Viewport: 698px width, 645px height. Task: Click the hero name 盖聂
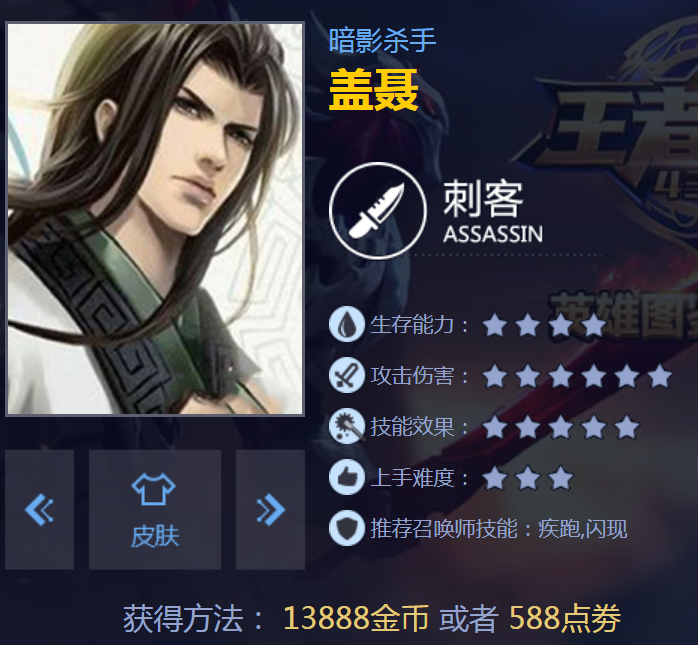373,90
